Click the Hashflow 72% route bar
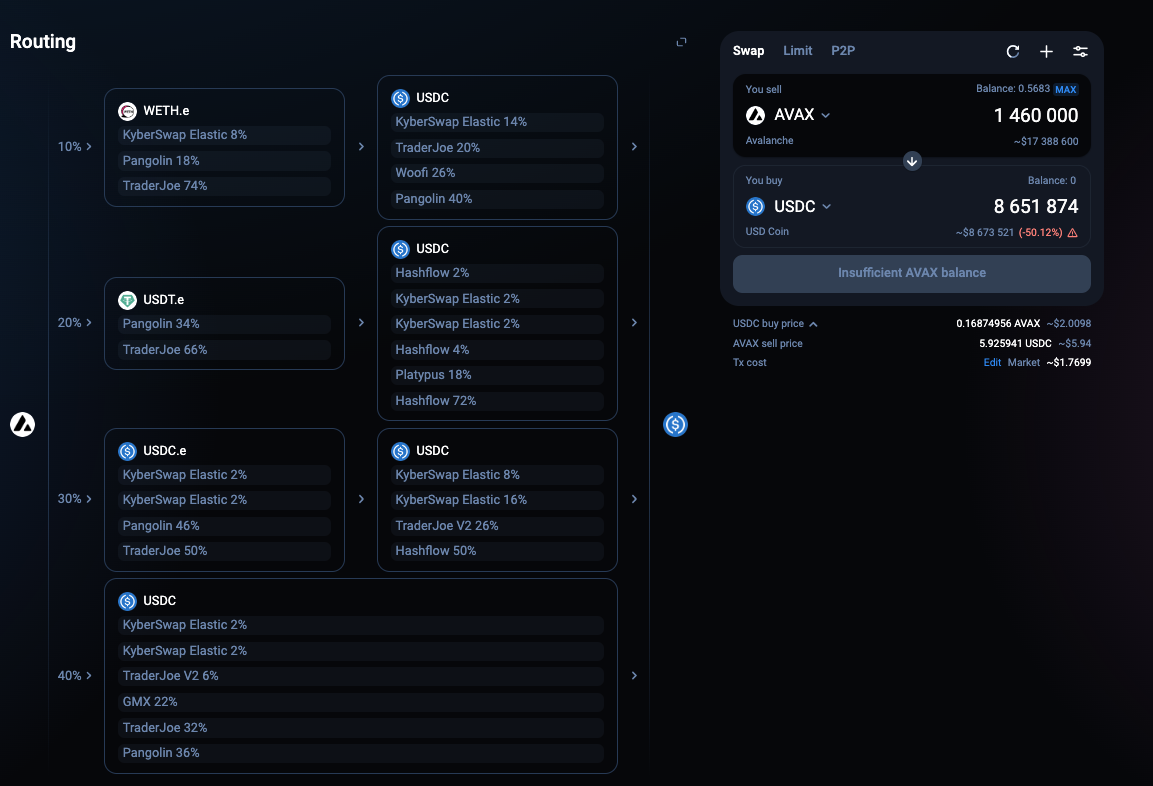 [497, 401]
